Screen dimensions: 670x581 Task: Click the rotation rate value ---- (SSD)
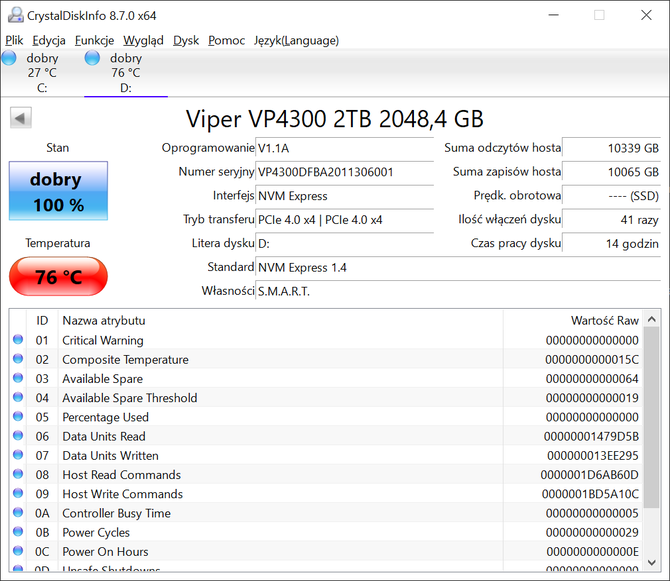point(611,196)
